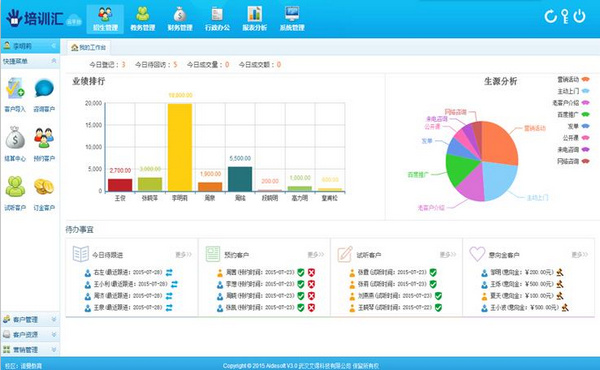Collapse the 快捷菜单 section chevron
Viewport: 600px width, 370px height.
[x=54, y=61]
